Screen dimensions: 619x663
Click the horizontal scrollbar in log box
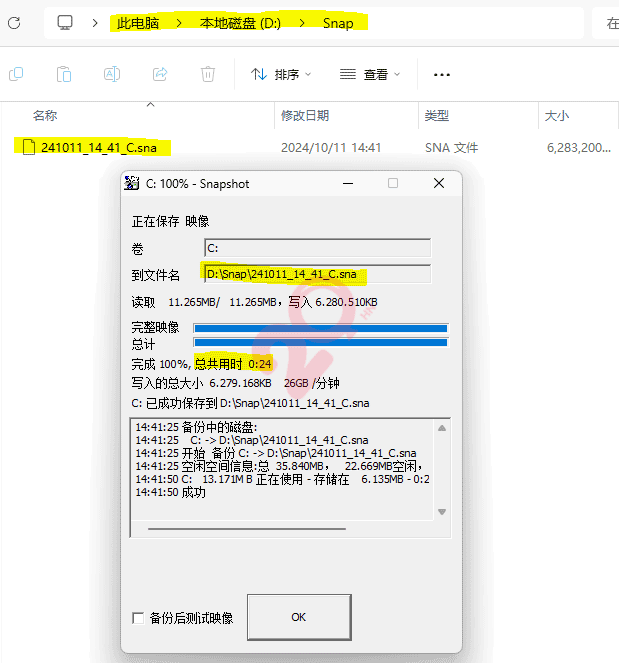point(245,528)
